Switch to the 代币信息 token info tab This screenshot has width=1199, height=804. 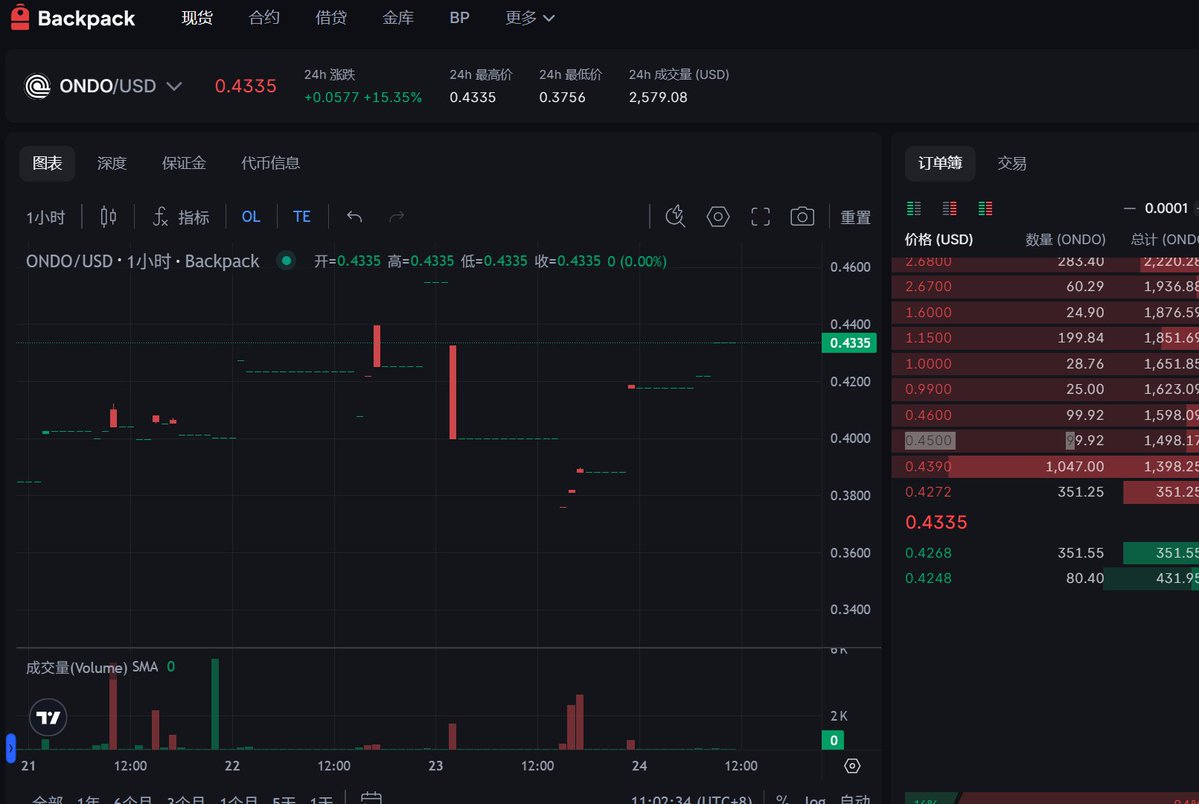pyautogui.click(x=271, y=163)
